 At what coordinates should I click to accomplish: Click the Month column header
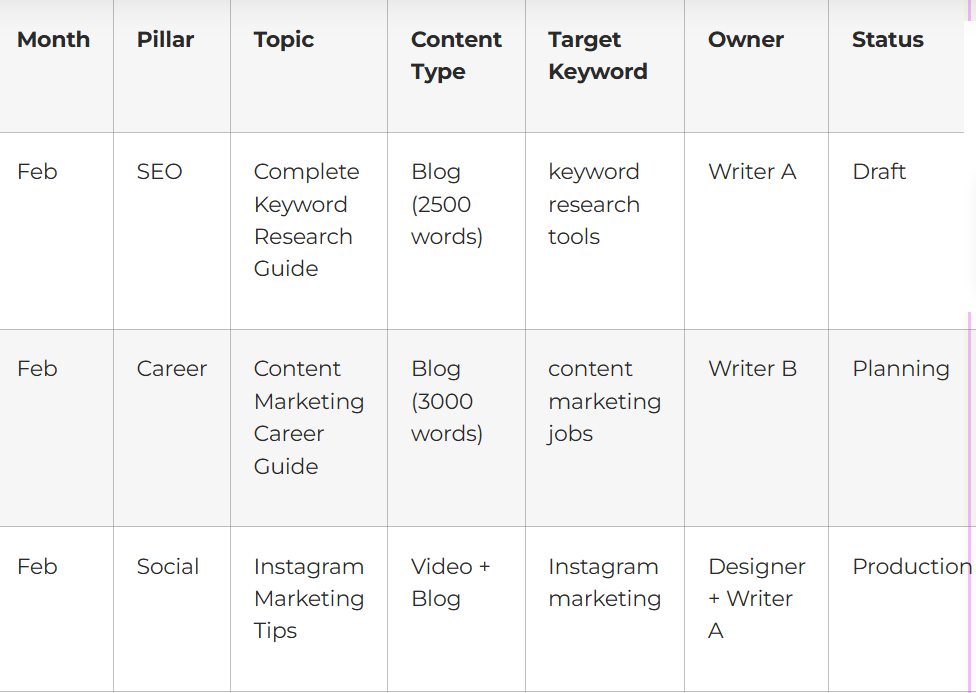click(54, 40)
